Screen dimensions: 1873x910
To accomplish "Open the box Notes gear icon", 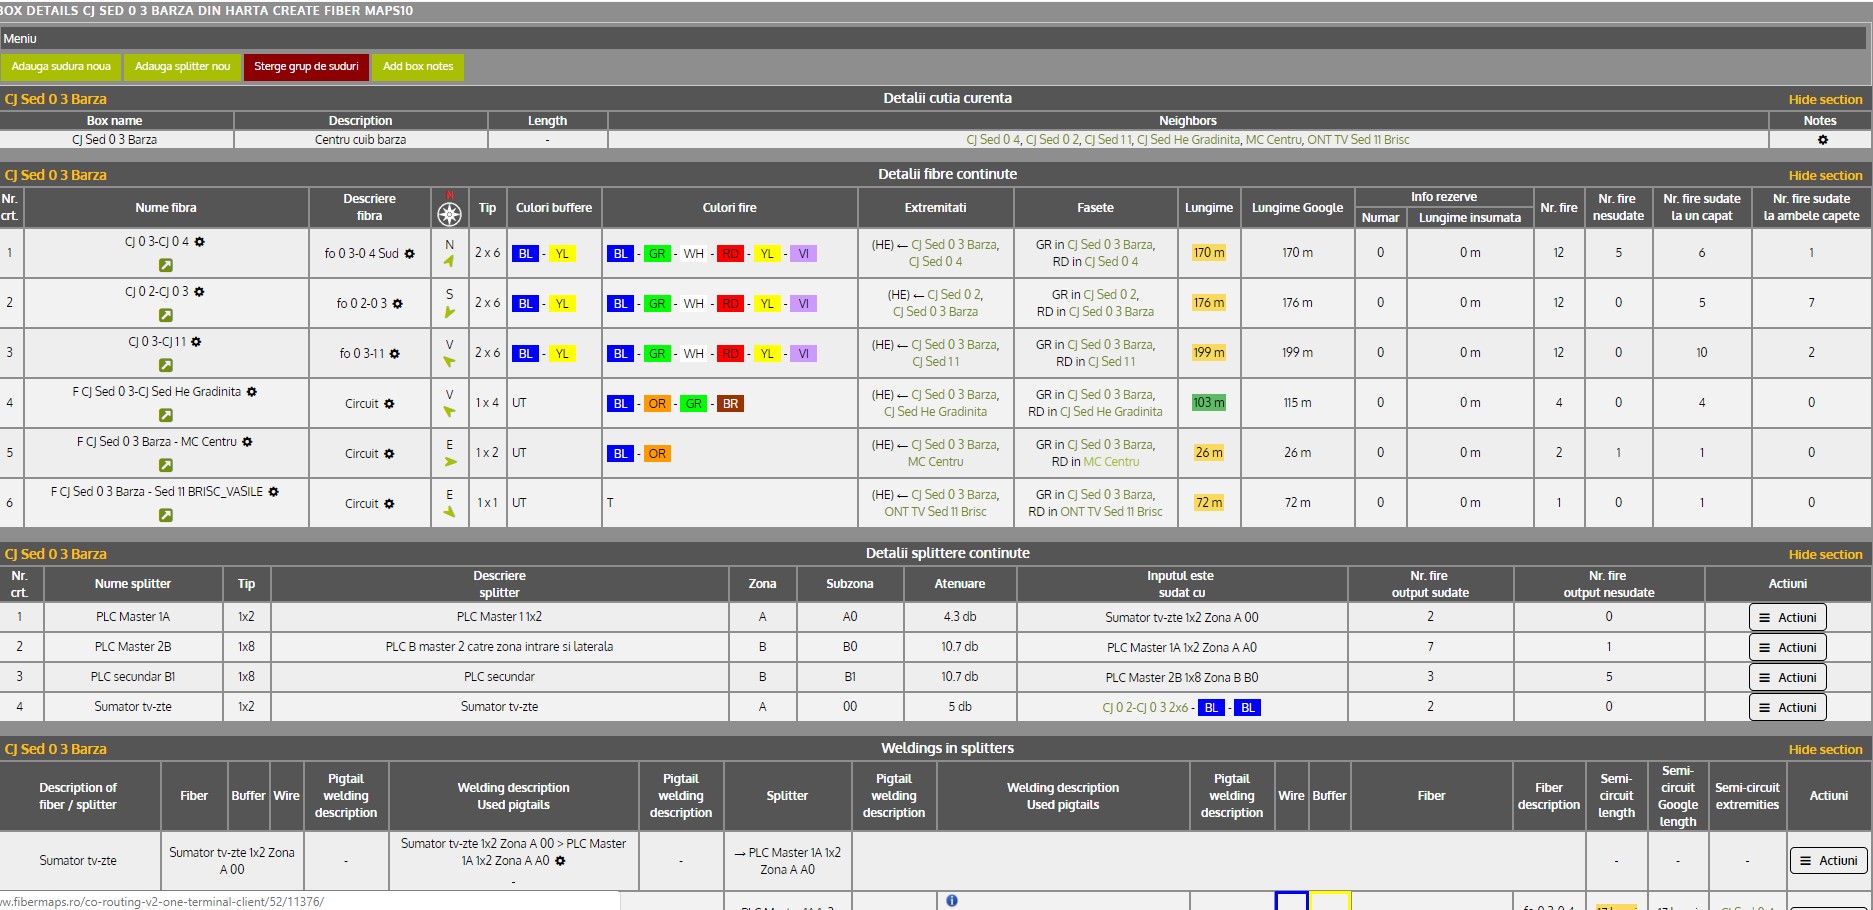I will (x=1822, y=140).
